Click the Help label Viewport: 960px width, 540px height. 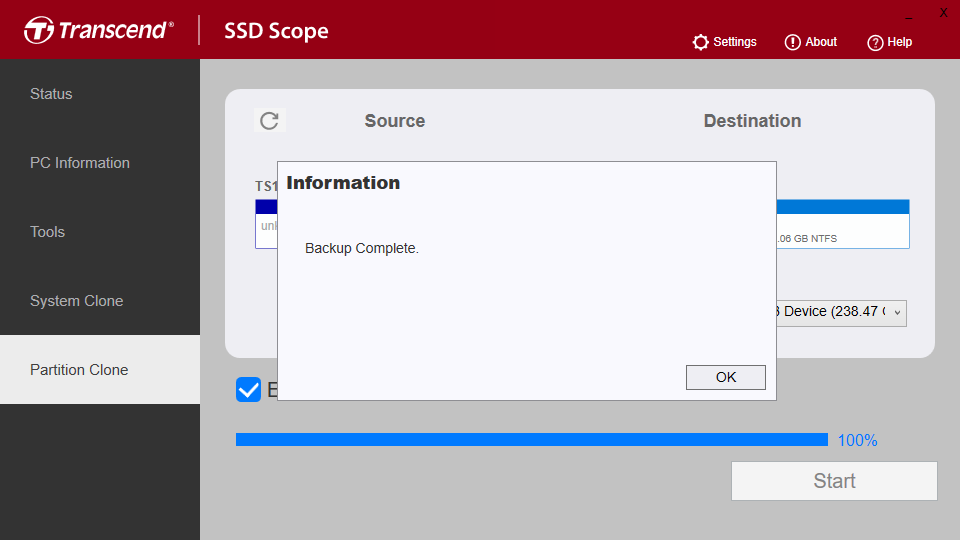tap(899, 42)
